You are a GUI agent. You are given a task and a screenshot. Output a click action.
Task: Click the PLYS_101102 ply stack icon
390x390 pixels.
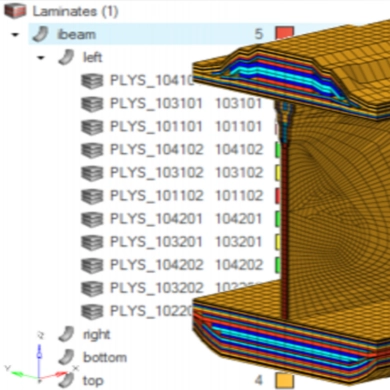92,196
